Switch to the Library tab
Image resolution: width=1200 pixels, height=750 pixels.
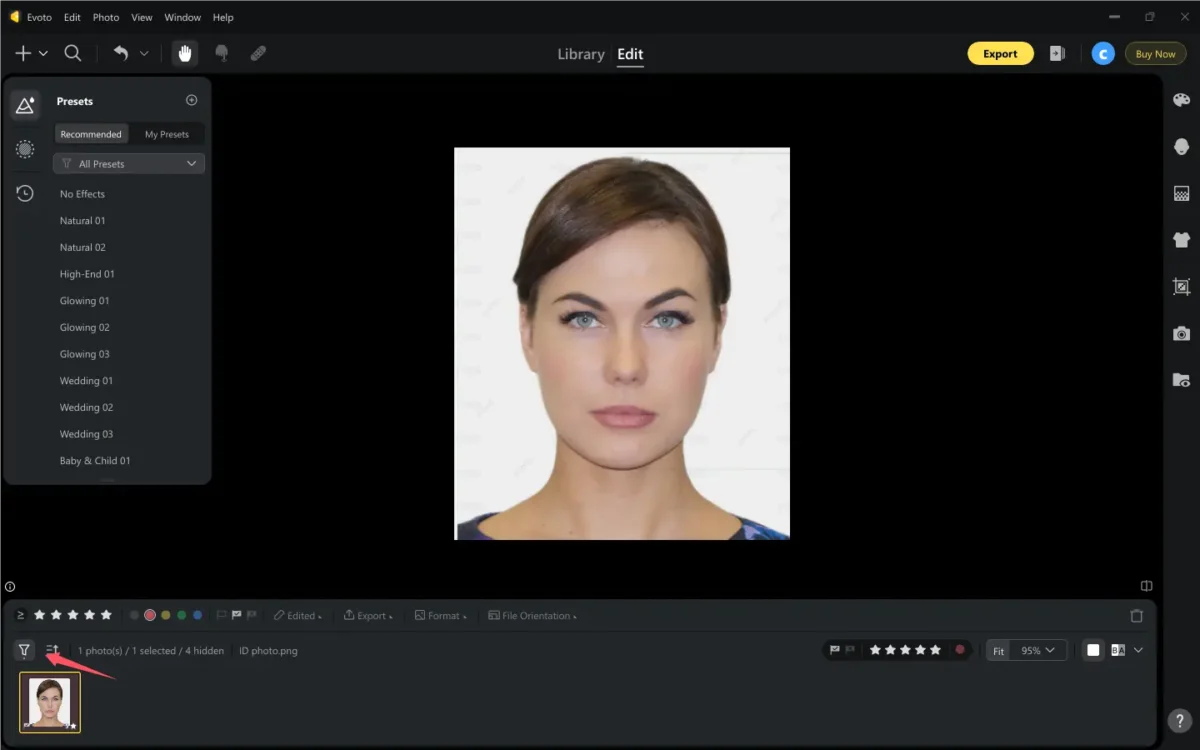pyautogui.click(x=581, y=54)
